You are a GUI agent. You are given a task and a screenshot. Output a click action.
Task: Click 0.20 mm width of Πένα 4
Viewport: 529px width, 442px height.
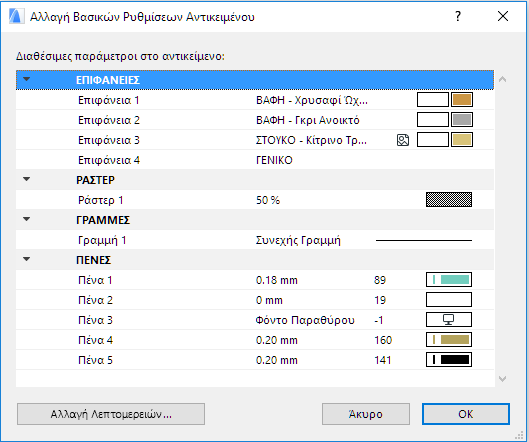pyautogui.click(x=277, y=340)
